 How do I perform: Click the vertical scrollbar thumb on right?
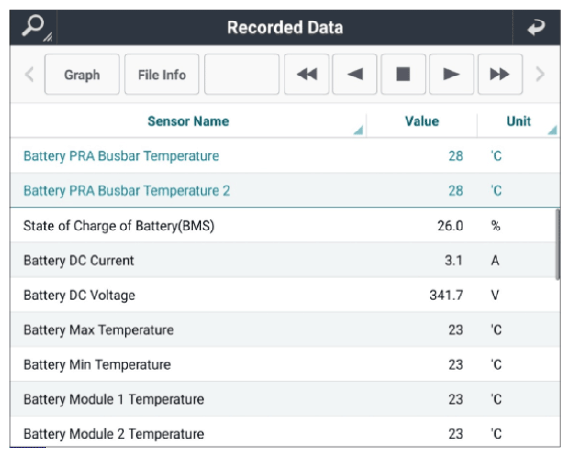(558, 244)
